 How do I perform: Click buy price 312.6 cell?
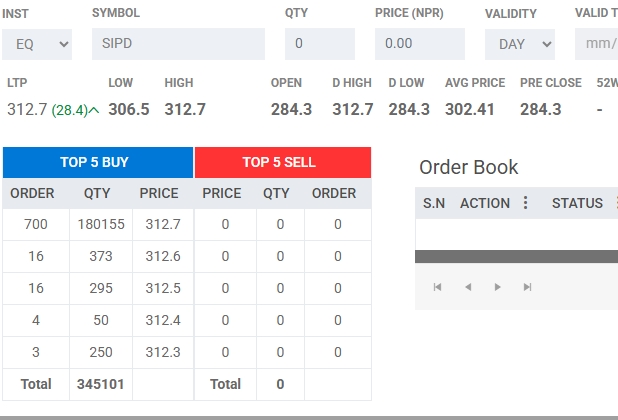[x=163, y=256]
